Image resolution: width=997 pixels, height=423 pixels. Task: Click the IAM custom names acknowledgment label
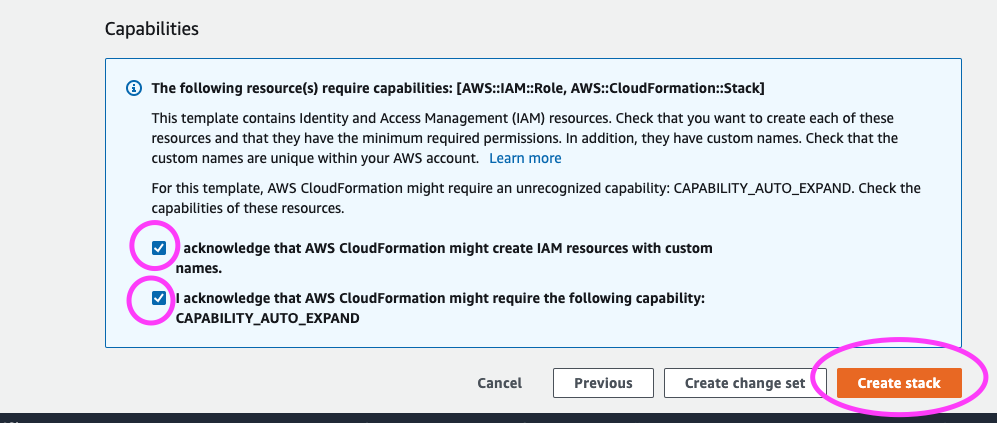[445, 248]
